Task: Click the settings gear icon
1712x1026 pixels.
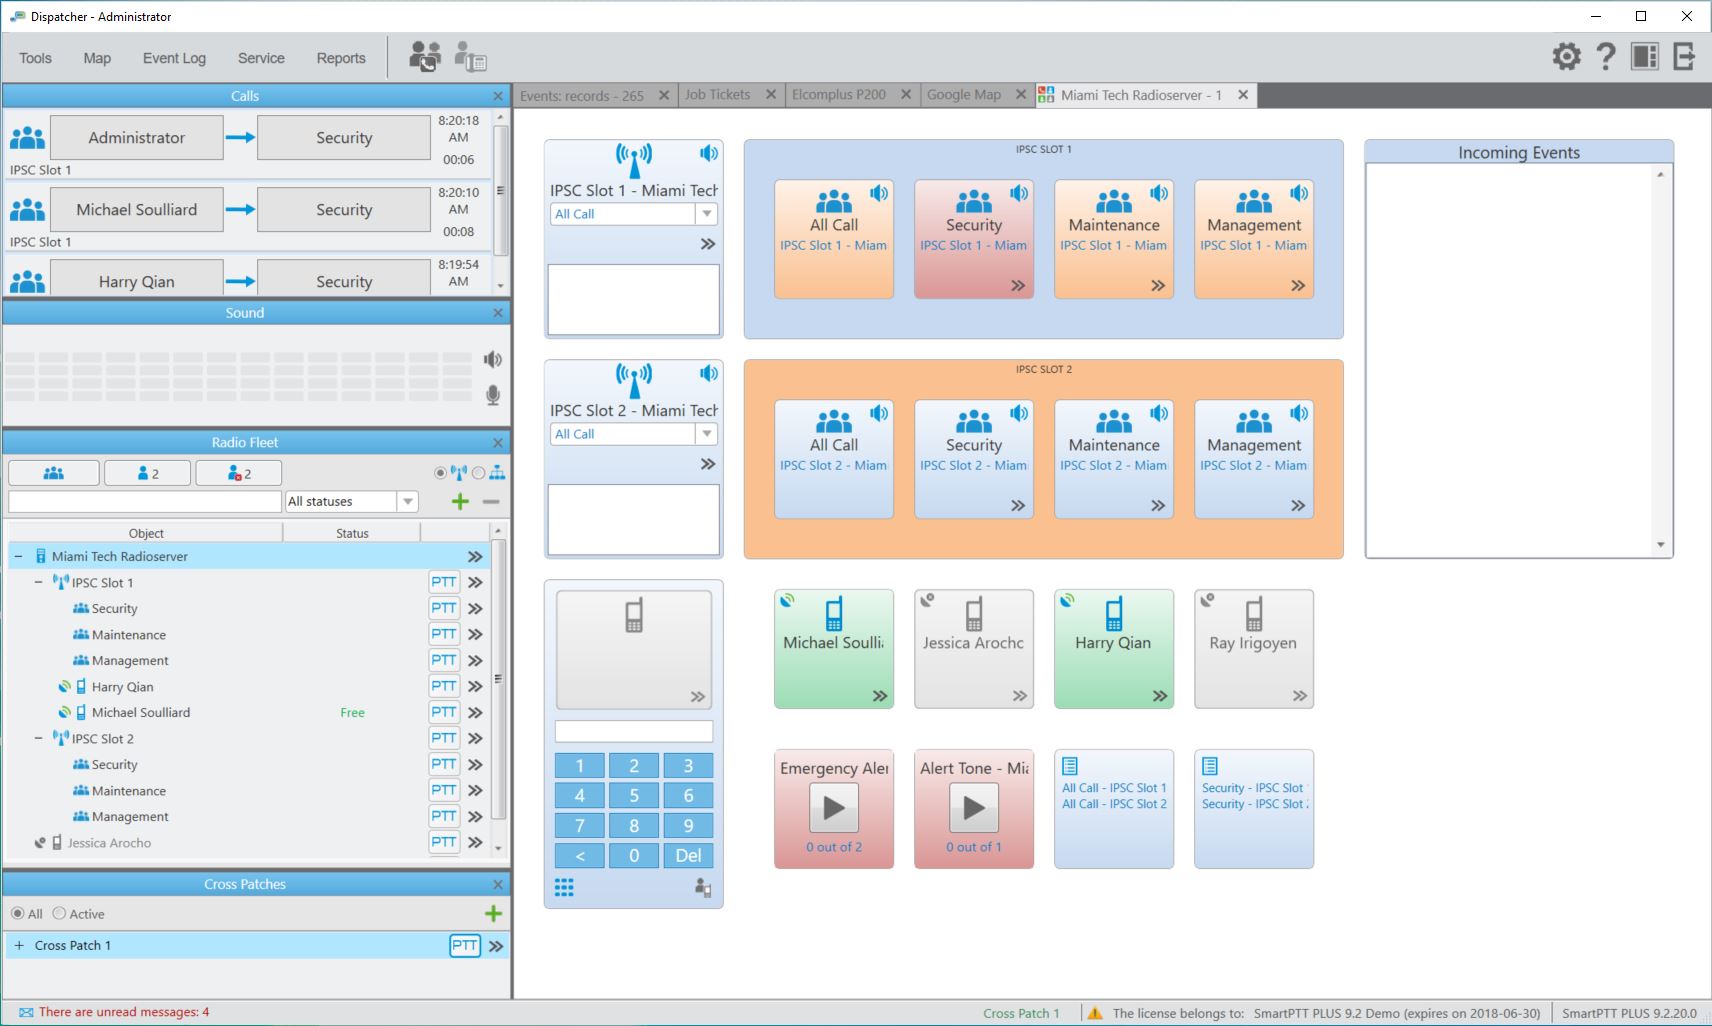Action: pos(1566,56)
